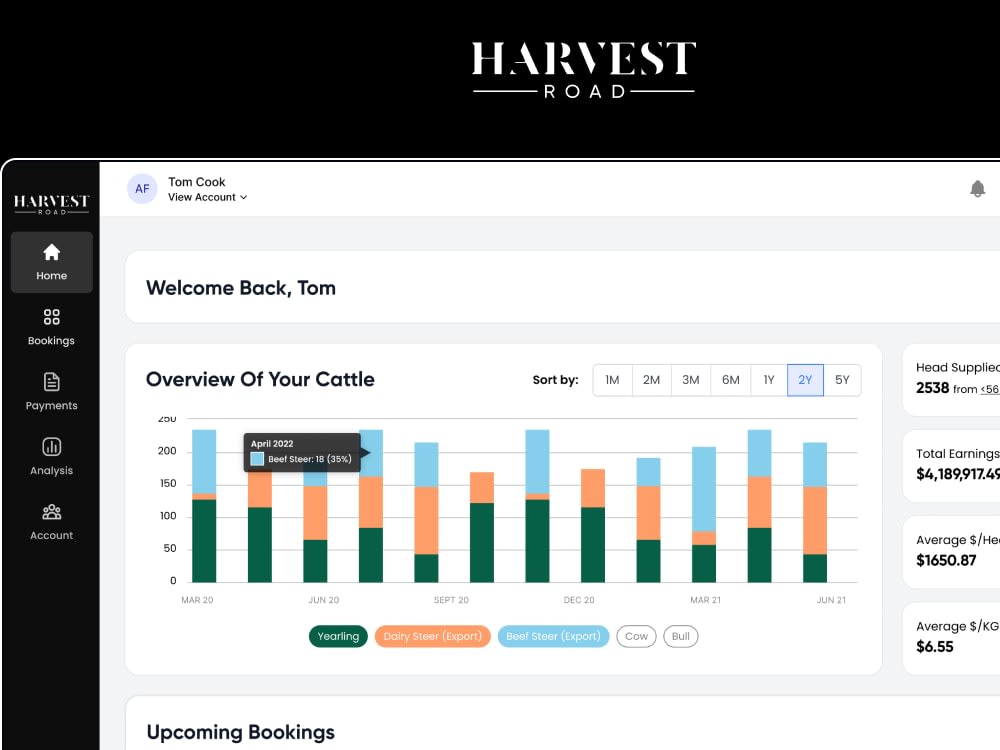
Task: Click the 2538 head supplied value
Action: tap(932, 388)
